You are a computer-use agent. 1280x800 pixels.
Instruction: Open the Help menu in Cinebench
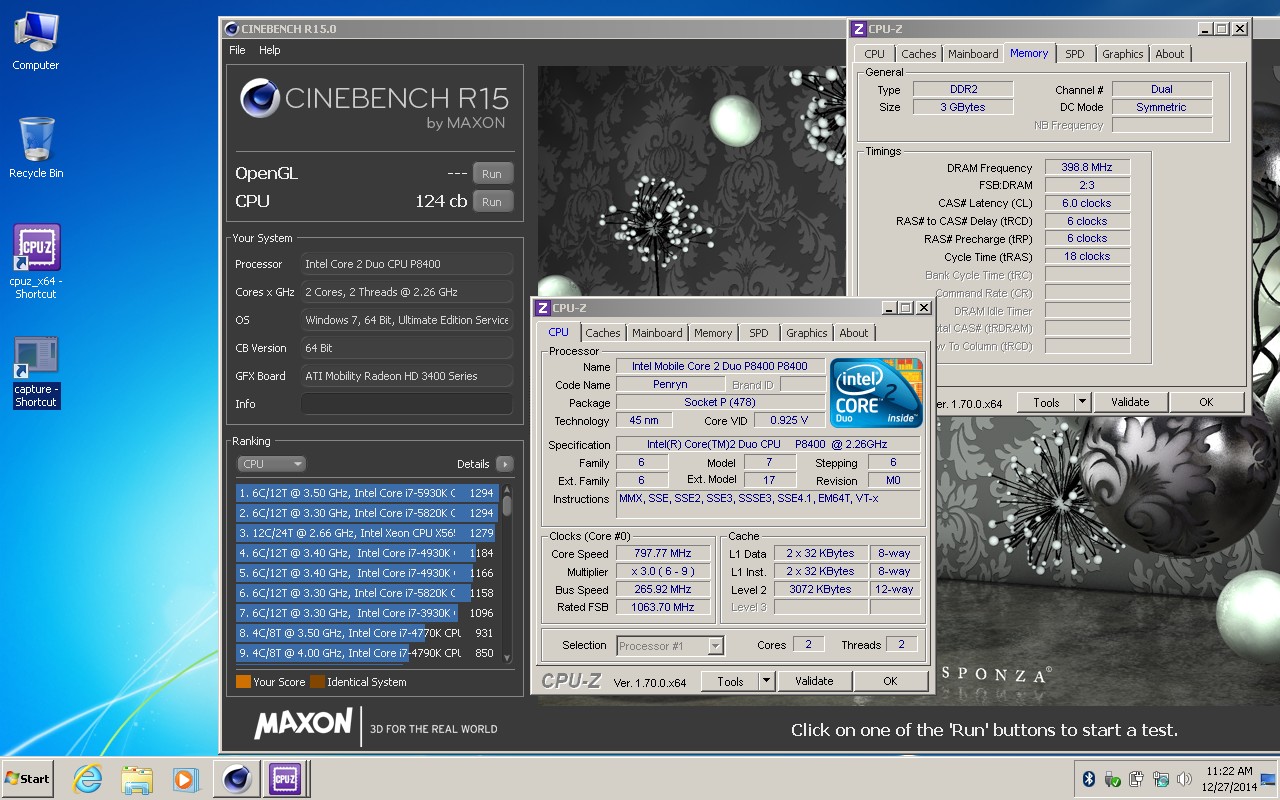(x=270, y=50)
